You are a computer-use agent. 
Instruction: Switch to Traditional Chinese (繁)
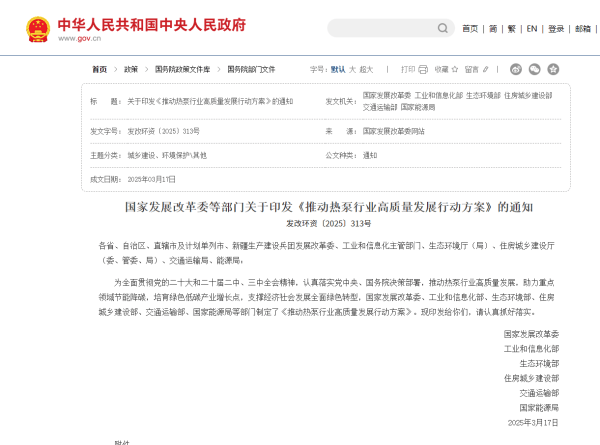(x=512, y=29)
